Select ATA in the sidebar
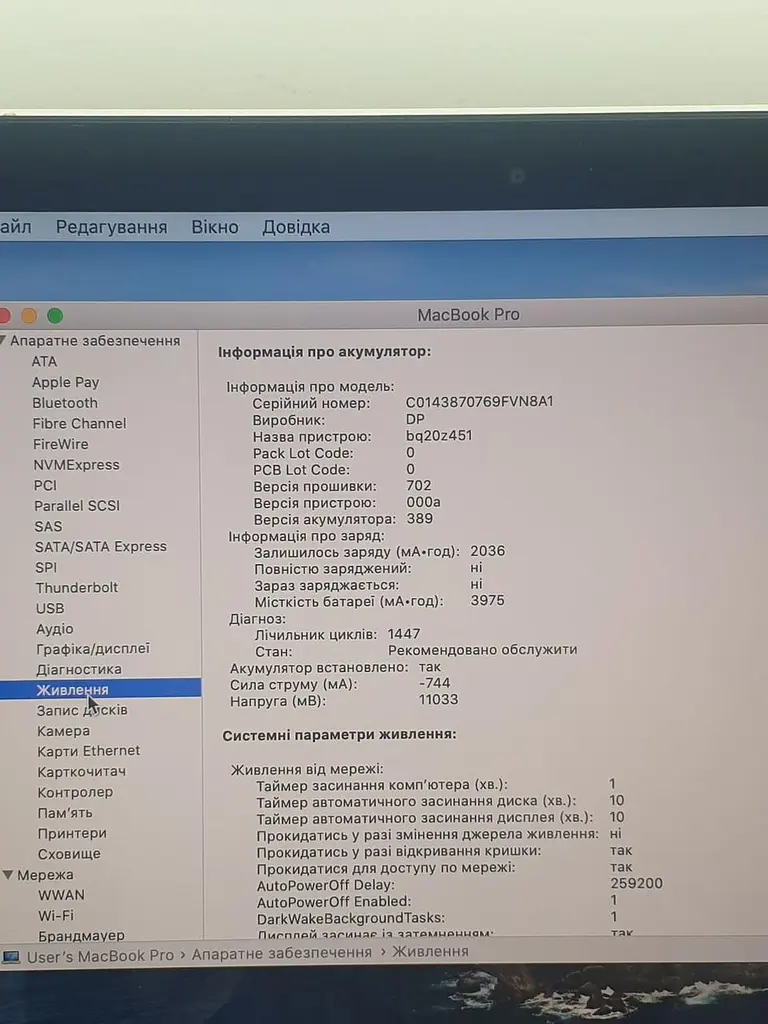The width and height of the screenshot is (768, 1024). [44, 361]
